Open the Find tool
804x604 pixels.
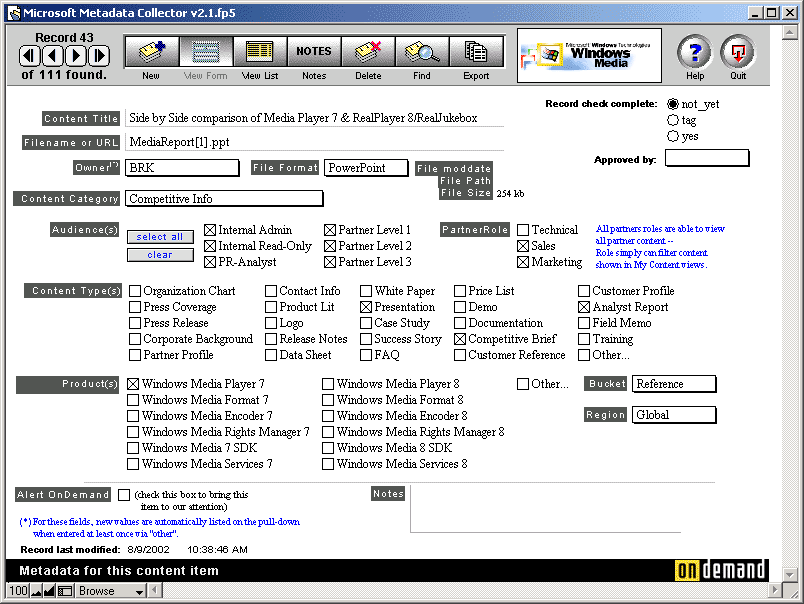(422, 51)
